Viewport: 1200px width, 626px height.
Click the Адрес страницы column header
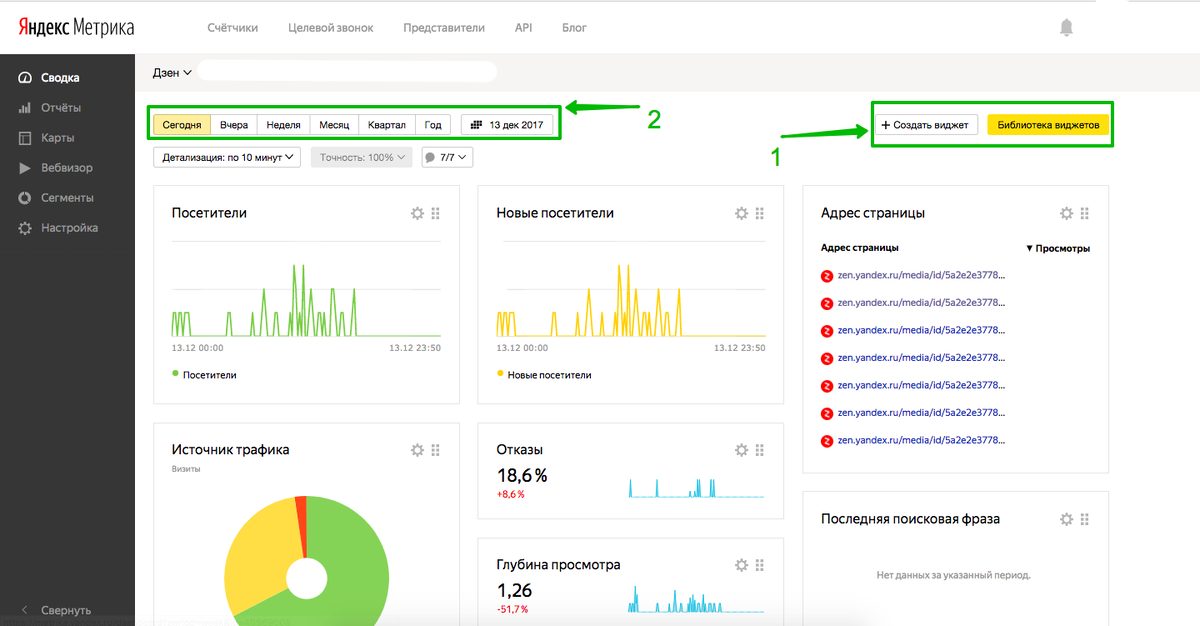(x=859, y=248)
